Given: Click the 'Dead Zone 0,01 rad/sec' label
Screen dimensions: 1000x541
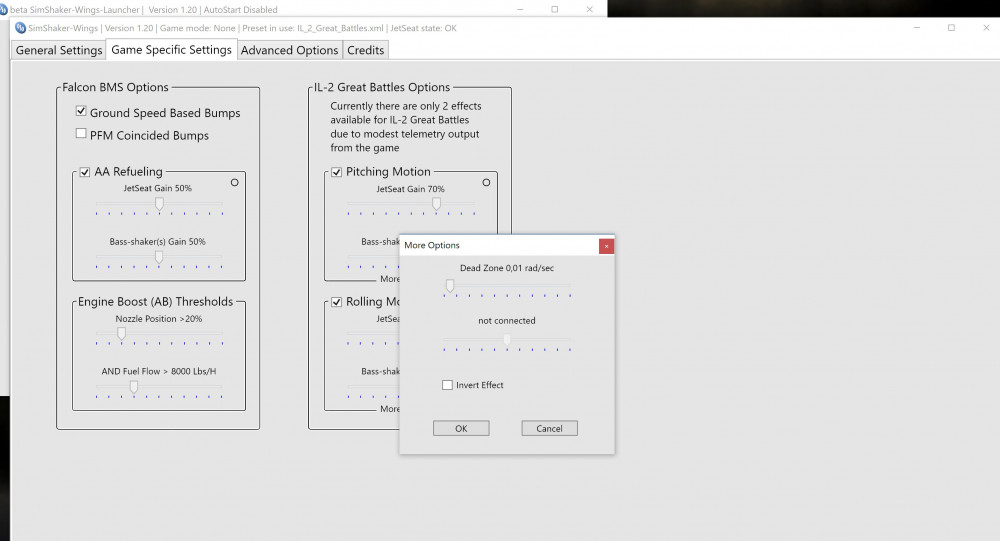Looking at the screenshot, I should click(507, 268).
